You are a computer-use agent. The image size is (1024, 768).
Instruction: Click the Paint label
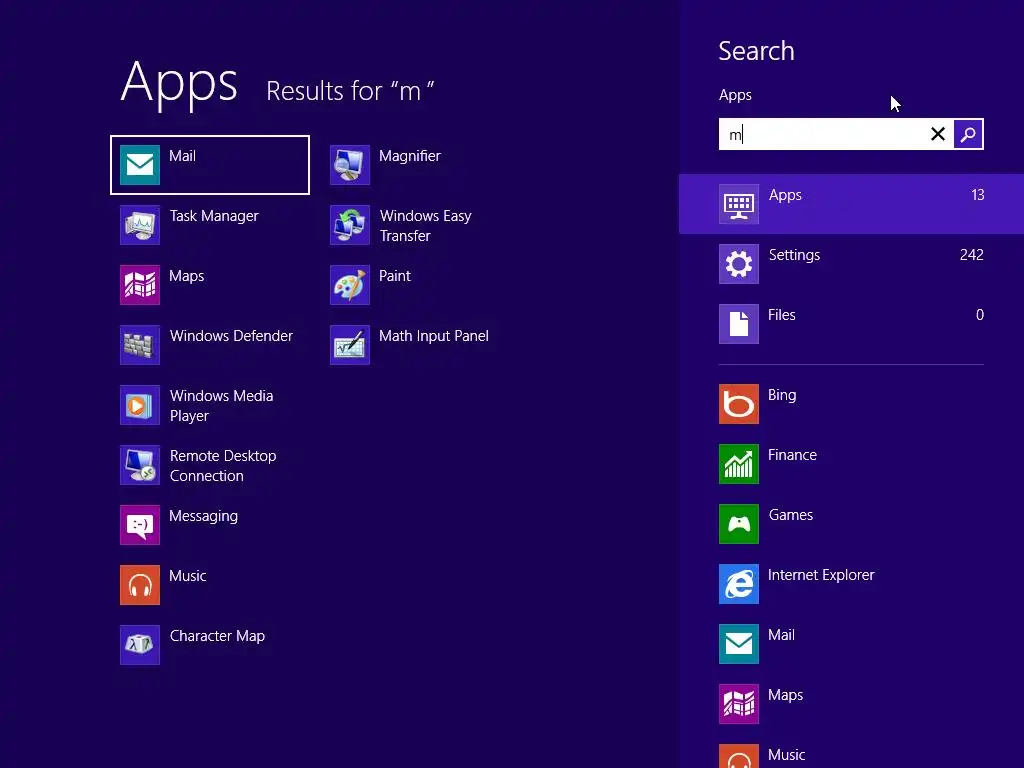[x=394, y=276]
